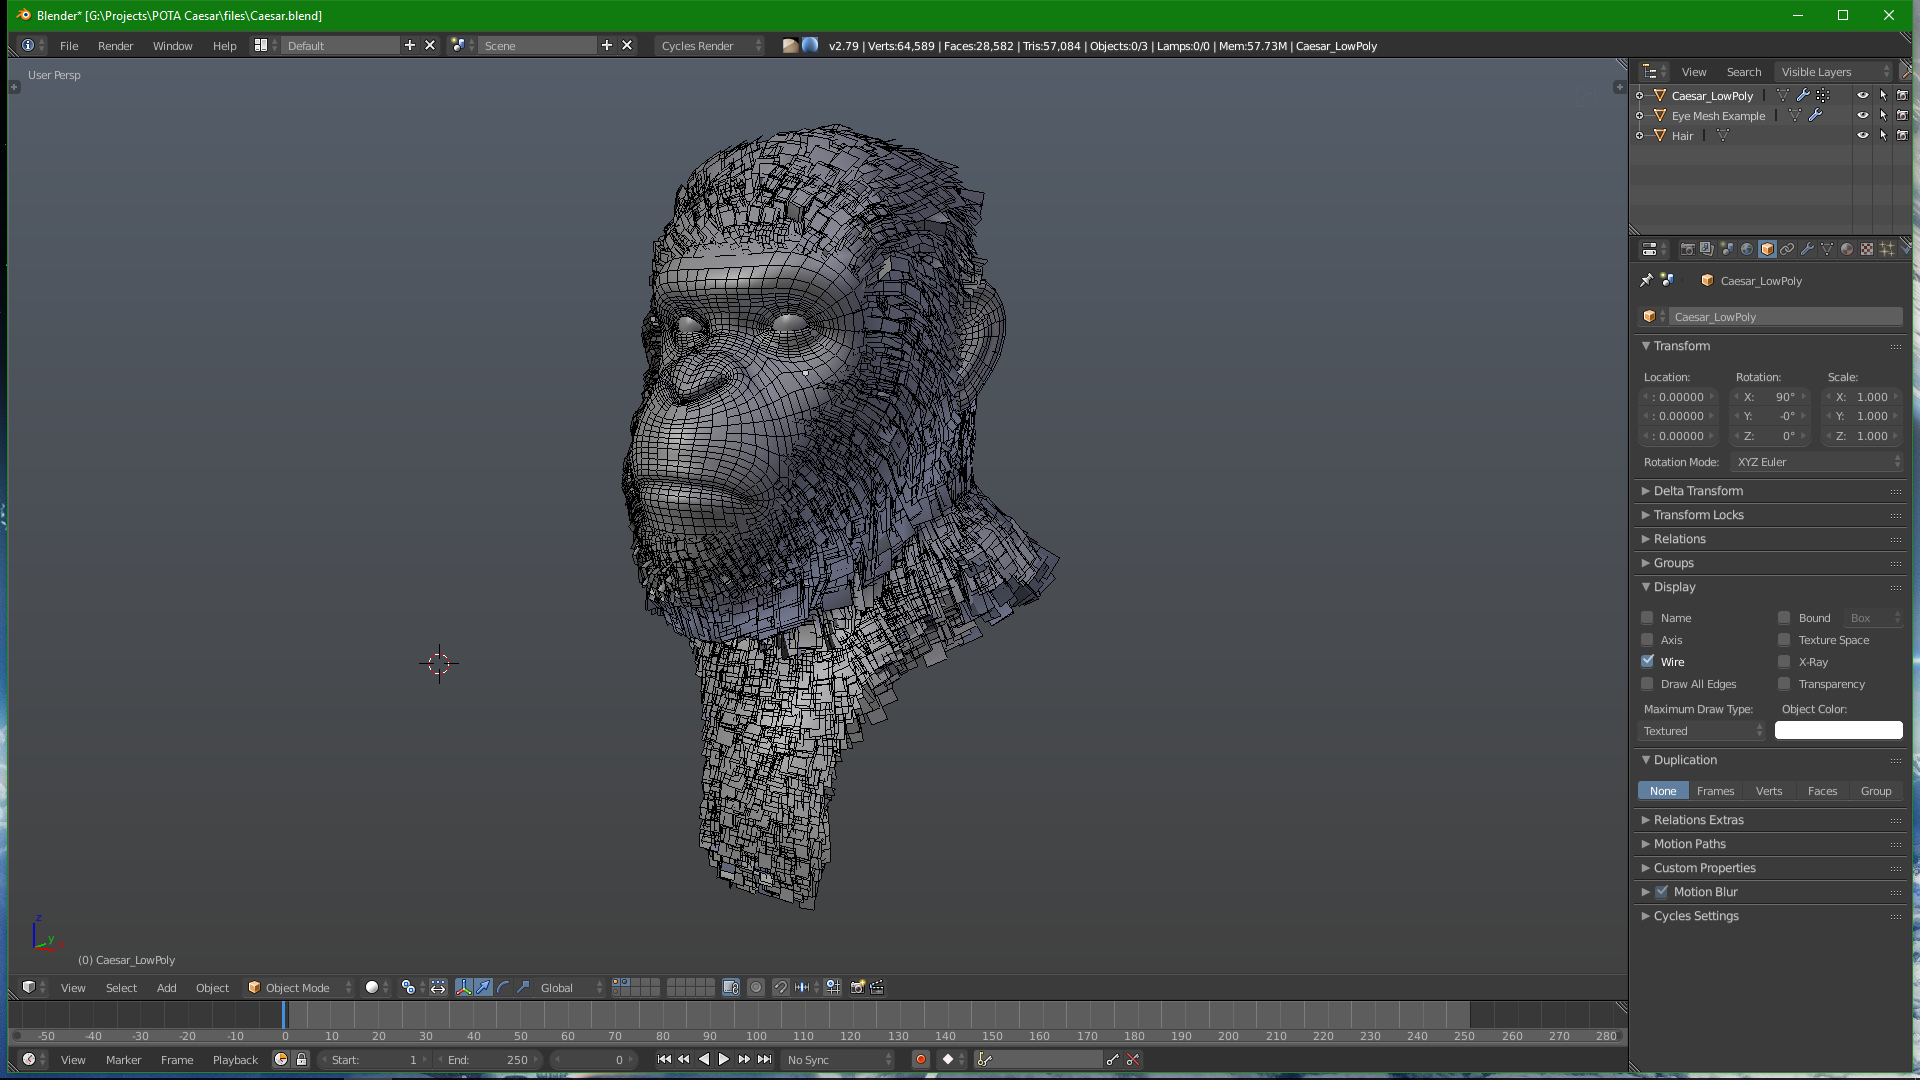The width and height of the screenshot is (1920, 1080).
Task: Enable the Name display checkbox
Action: [x=1648, y=617]
